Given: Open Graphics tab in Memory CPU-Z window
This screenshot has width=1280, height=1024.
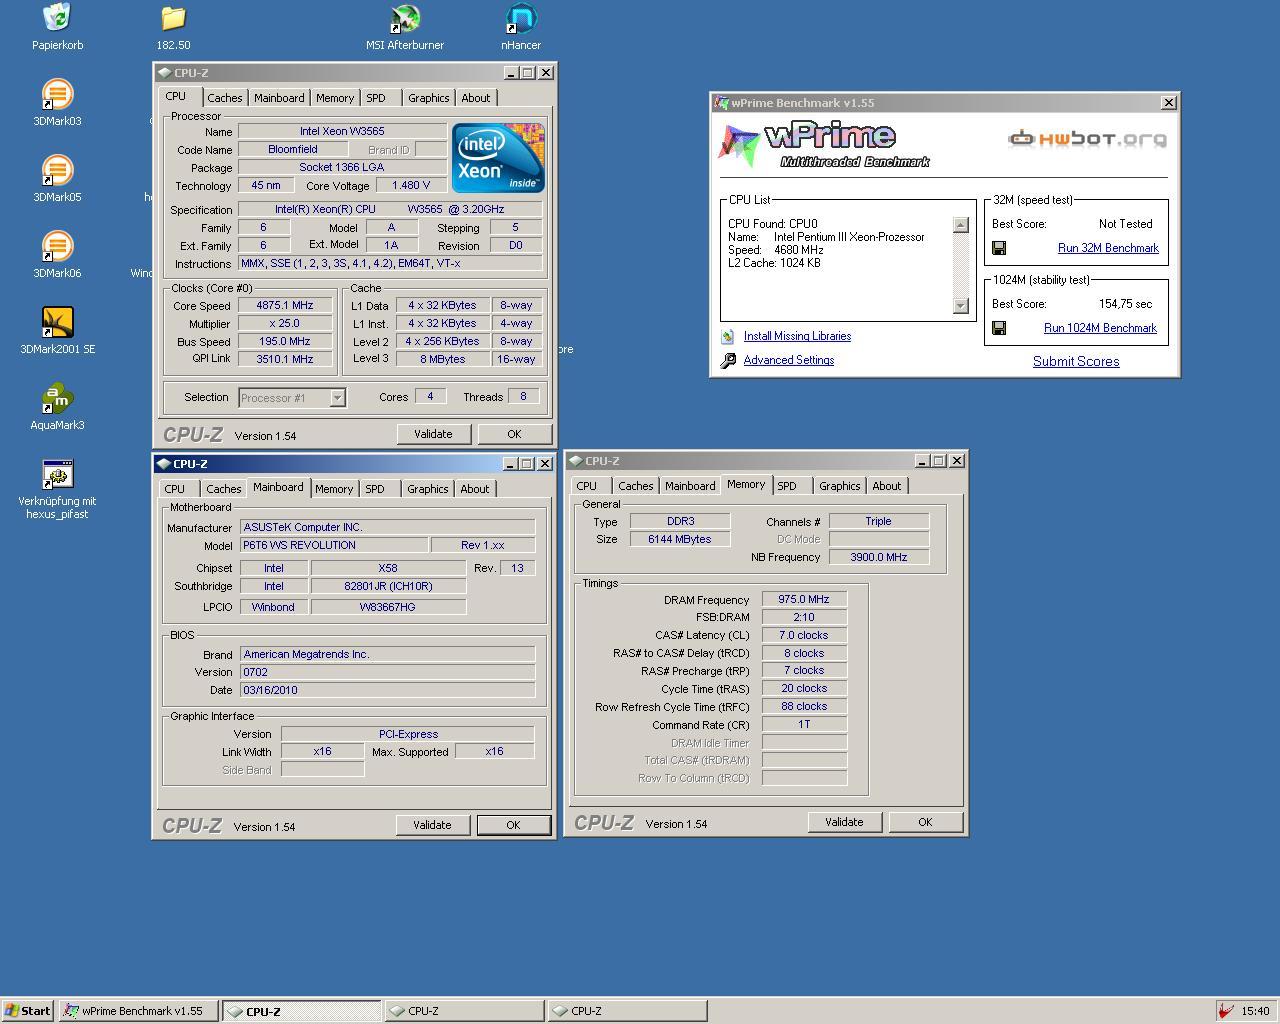Looking at the screenshot, I should 840,486.
